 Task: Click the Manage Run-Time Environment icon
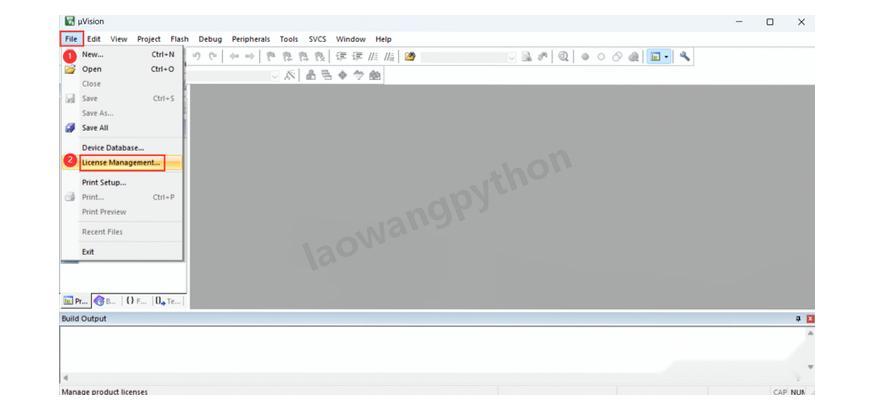[326, 75]
